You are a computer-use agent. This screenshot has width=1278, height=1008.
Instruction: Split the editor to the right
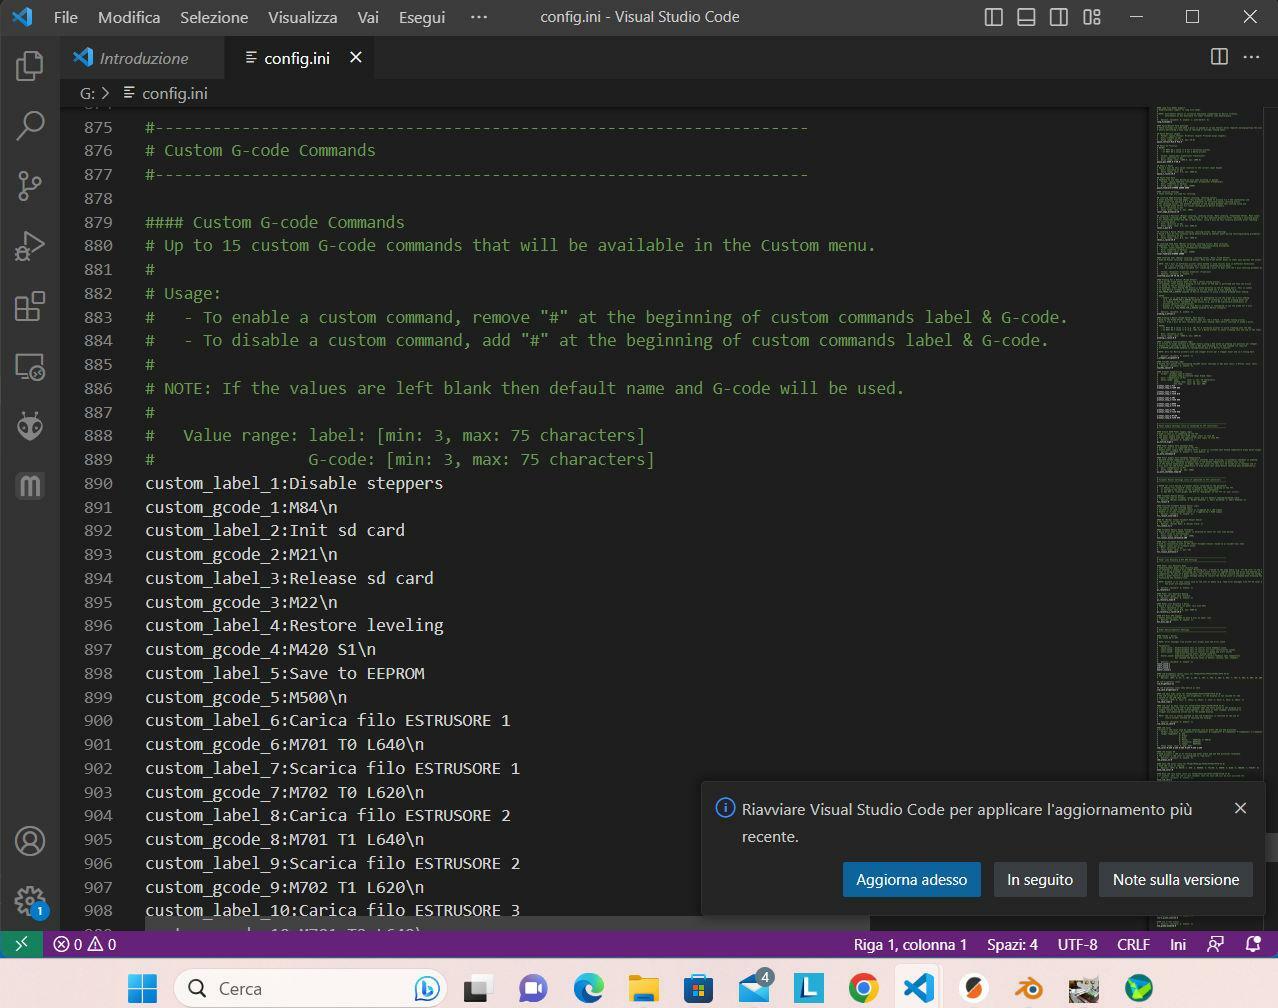[x=1219, y=57]
